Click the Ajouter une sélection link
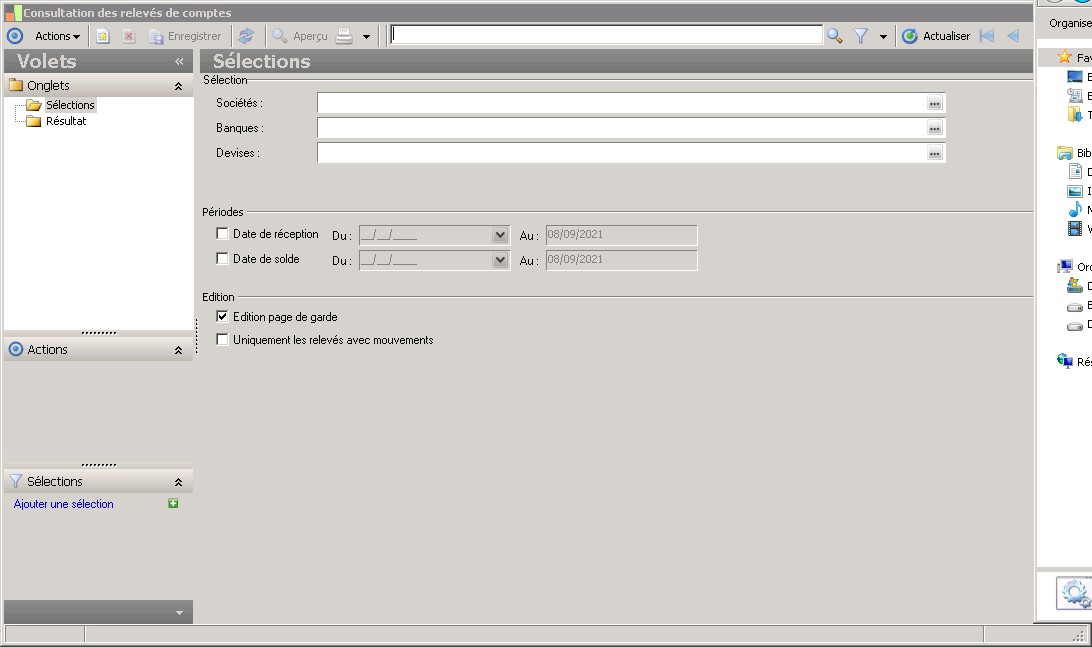This screenshot has height=647, width=1092. pyautogui.click(x=63, y=504)
